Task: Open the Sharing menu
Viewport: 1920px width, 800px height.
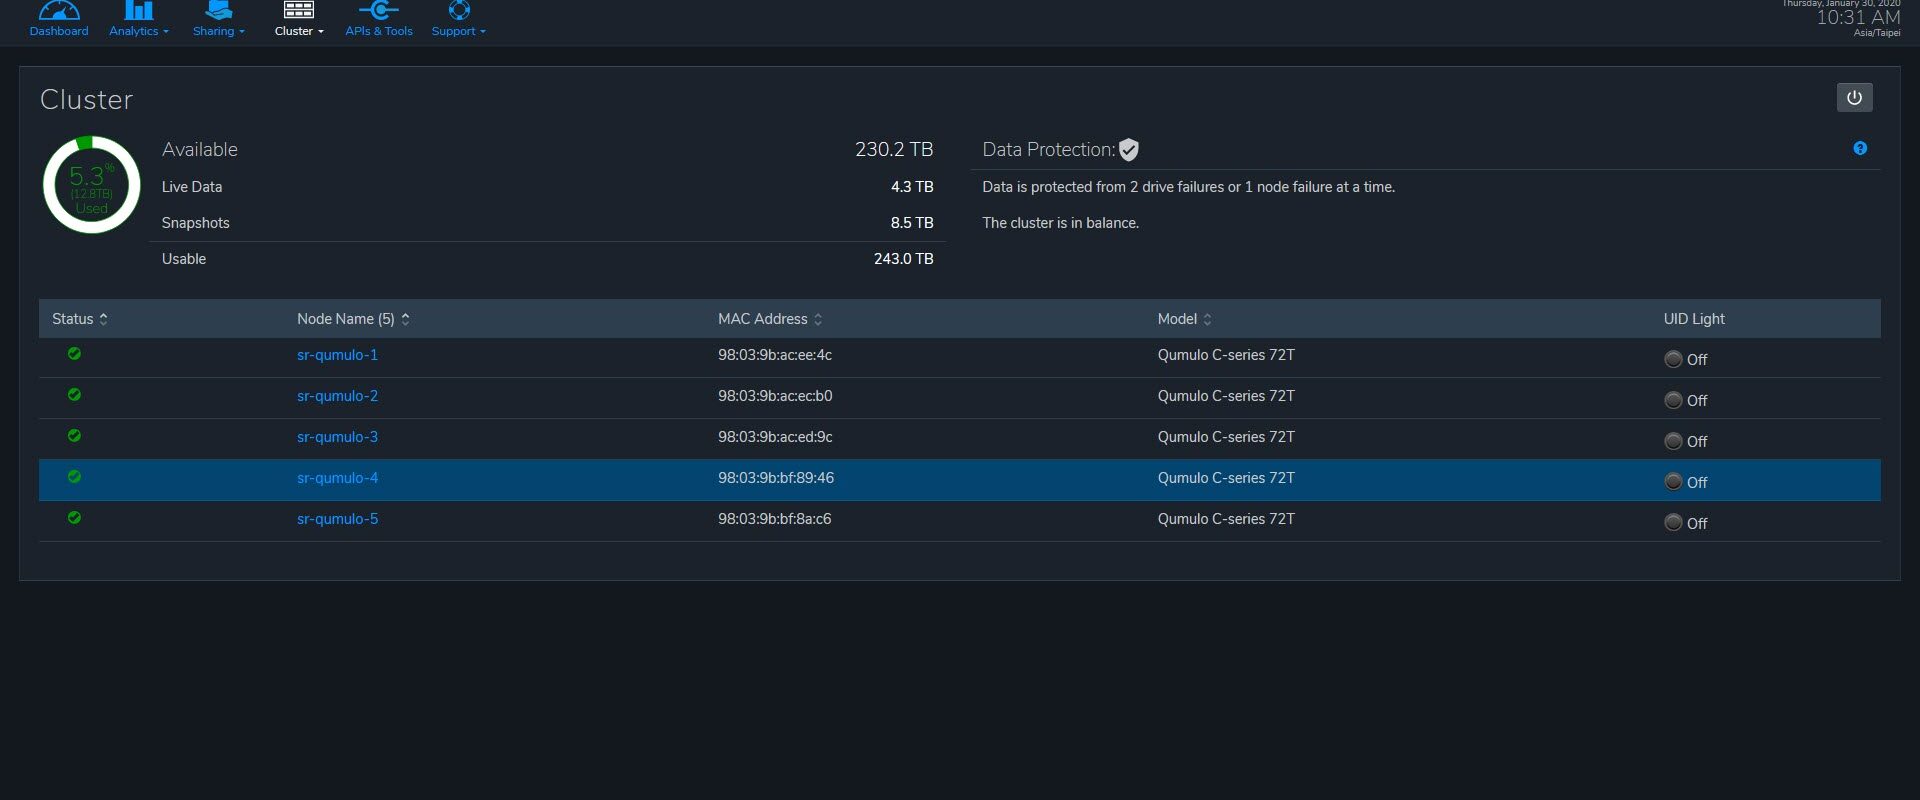Action: [x=218, y=31]
